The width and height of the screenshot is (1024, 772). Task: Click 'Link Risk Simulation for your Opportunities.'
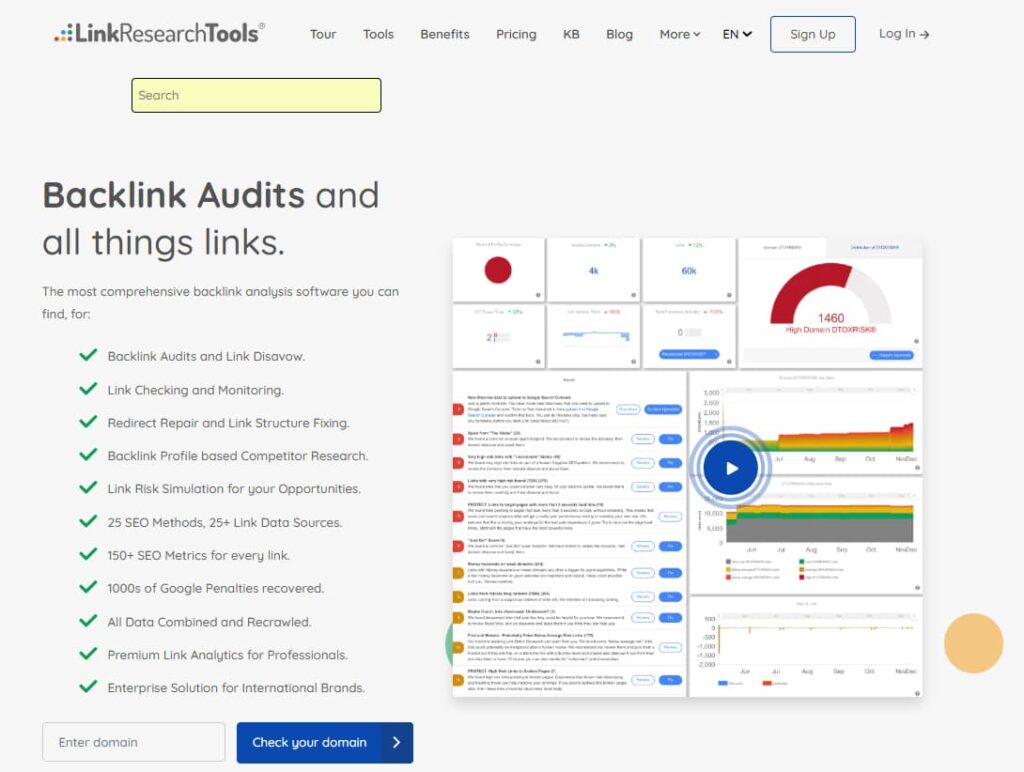[234, 489]
